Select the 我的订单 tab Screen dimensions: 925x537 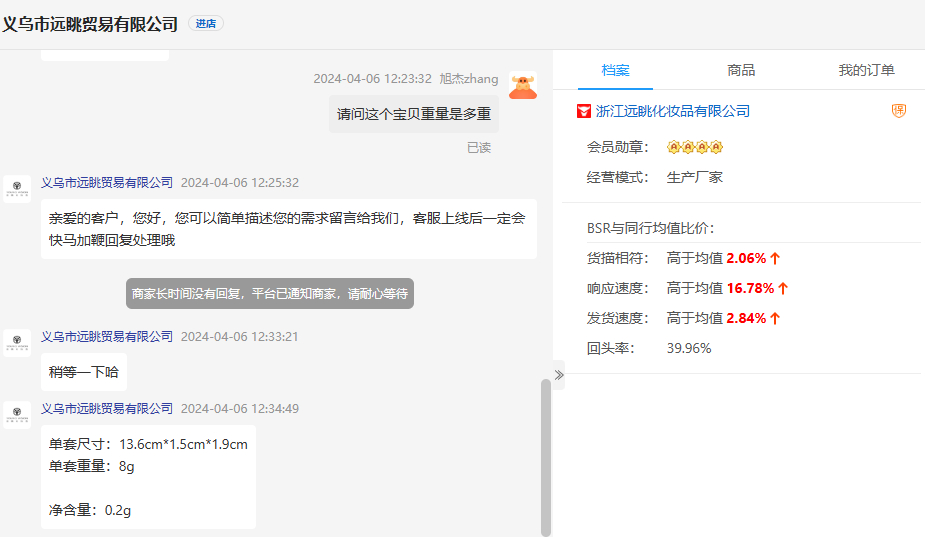[866, 70]
